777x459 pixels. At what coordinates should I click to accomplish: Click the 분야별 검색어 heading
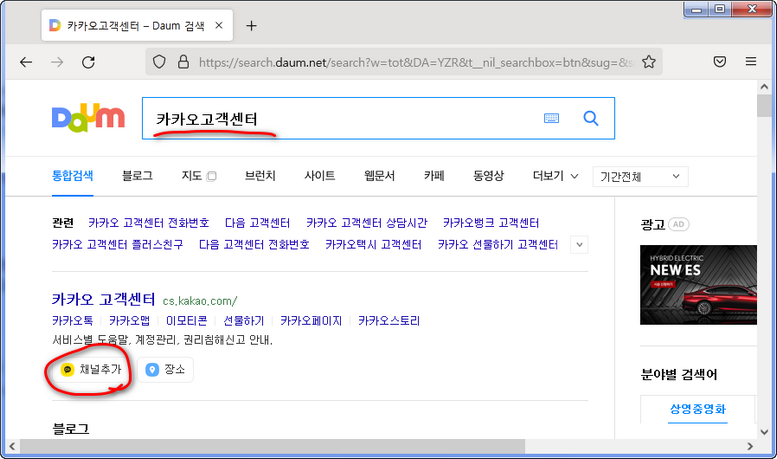tap(678, 374)
